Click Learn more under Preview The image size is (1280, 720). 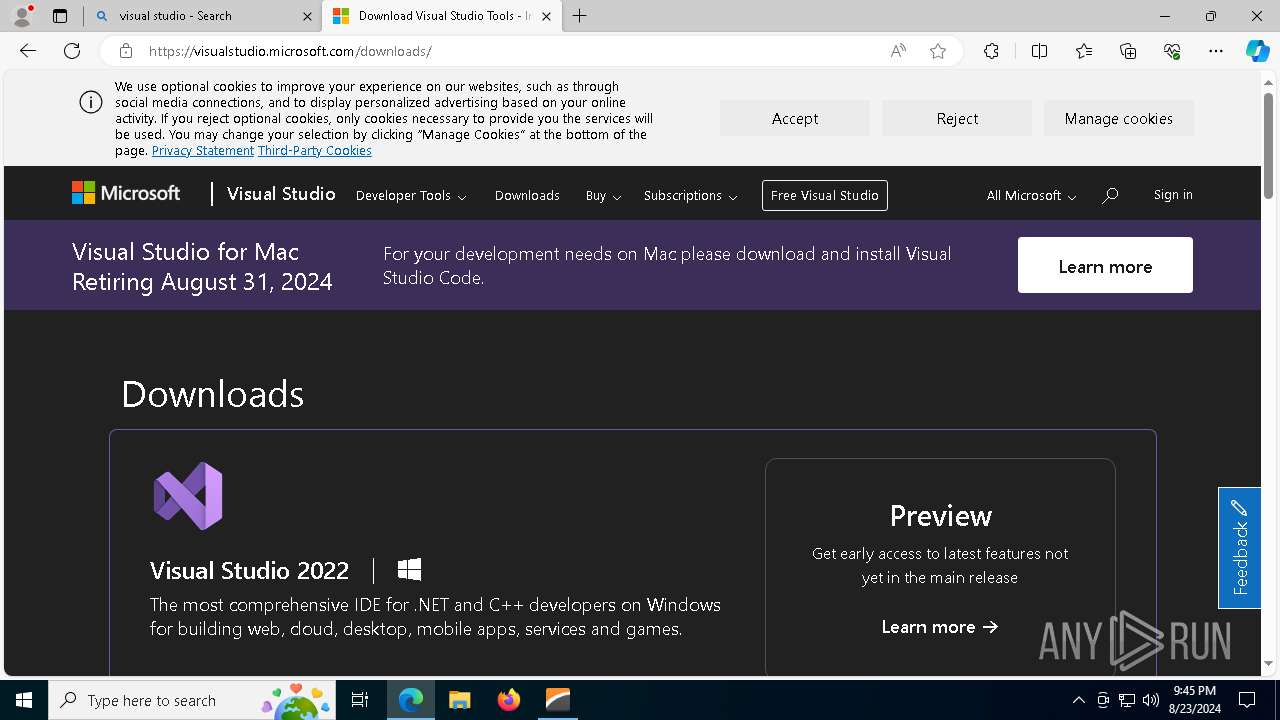940,627
